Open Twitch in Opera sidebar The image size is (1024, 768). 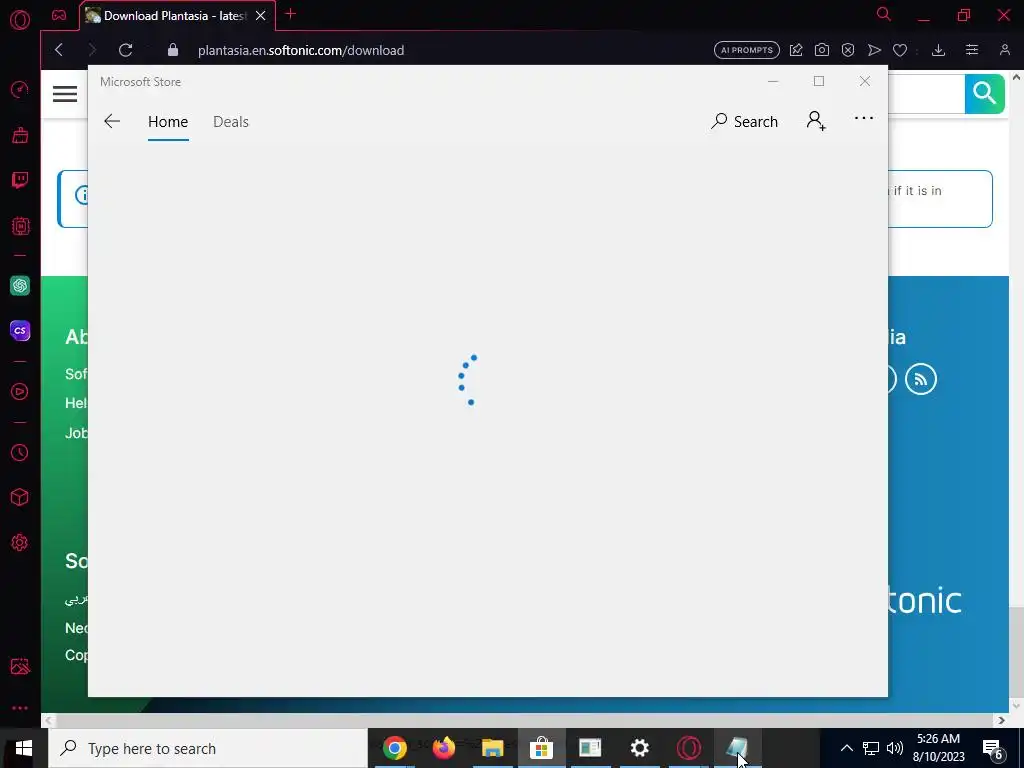(x=20, y=180)
